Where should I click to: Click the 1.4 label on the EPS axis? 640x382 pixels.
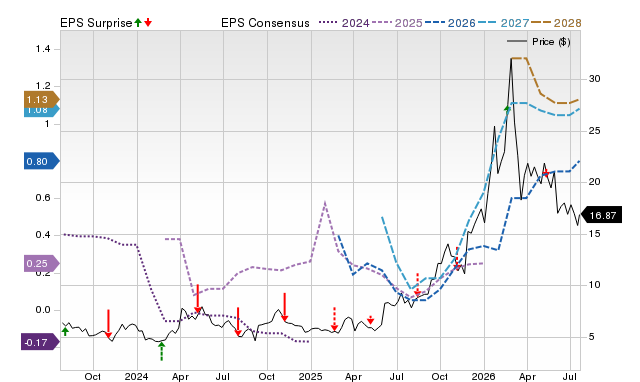(x=43, y=49)
